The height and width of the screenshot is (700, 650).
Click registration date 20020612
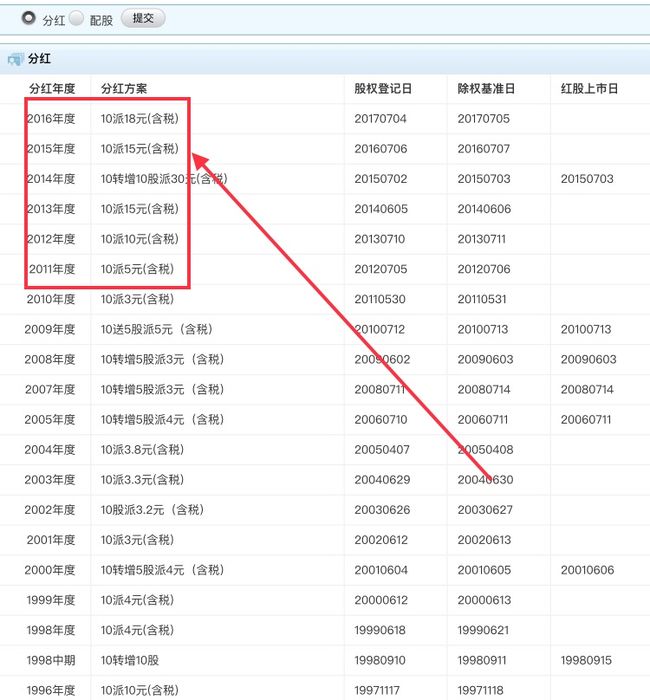pos(381,540)
